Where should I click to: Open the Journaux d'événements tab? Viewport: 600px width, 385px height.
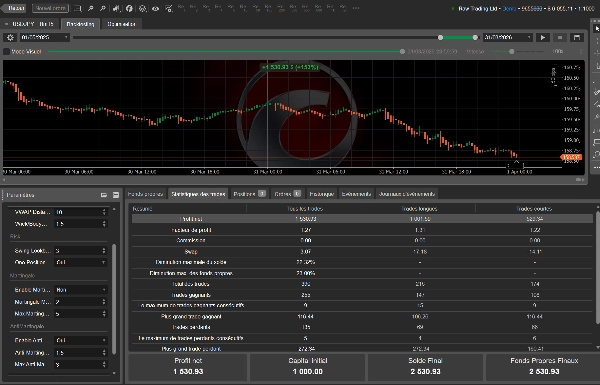coord(407,194)
